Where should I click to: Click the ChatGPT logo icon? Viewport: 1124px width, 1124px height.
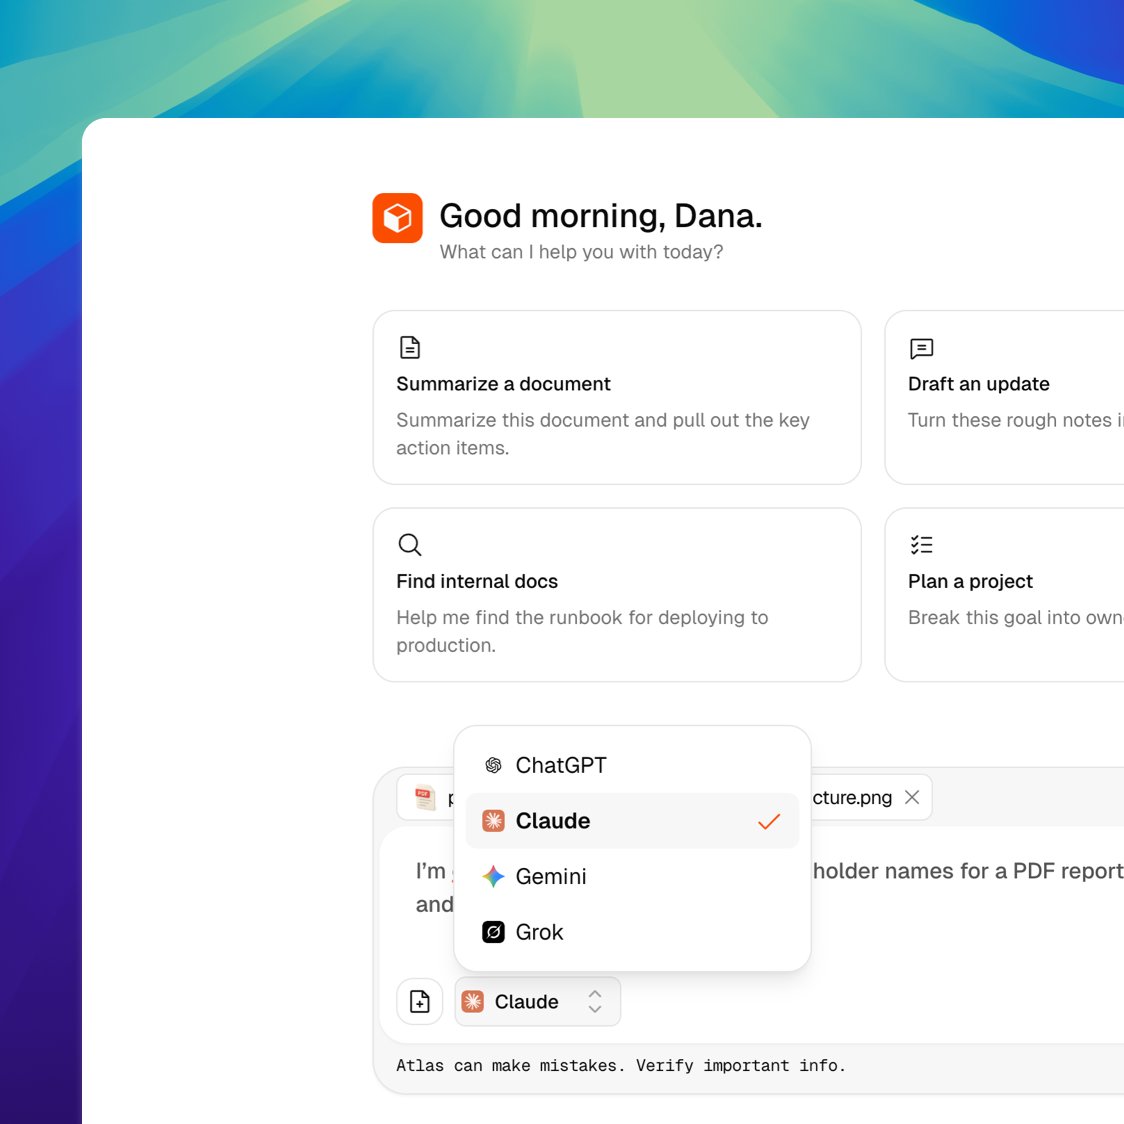point(493,766)
